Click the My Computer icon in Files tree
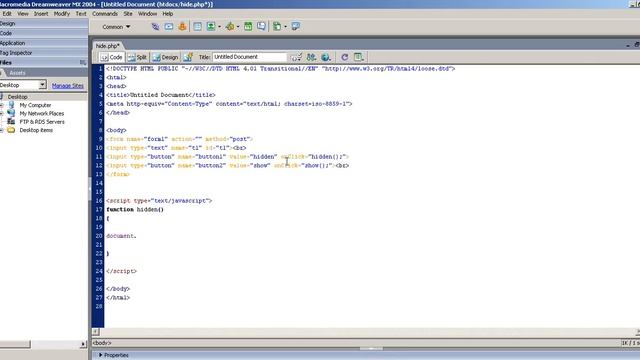The width and height of the screenshot is (640, 360). pyautogui.click(x=11, y=105)
